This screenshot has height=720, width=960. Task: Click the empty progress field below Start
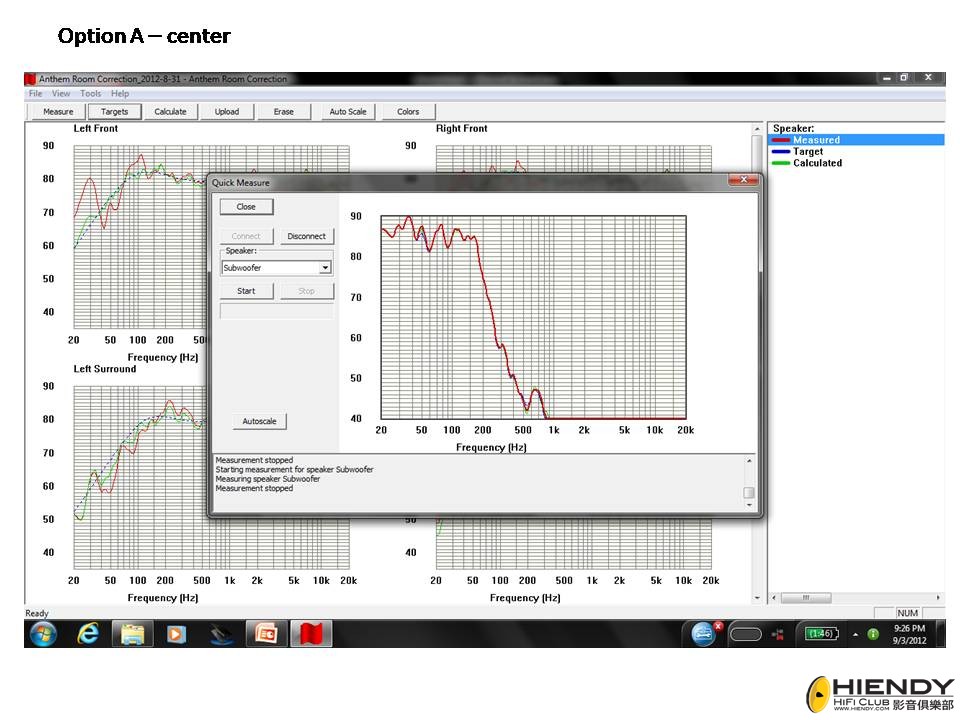point(277,311)
